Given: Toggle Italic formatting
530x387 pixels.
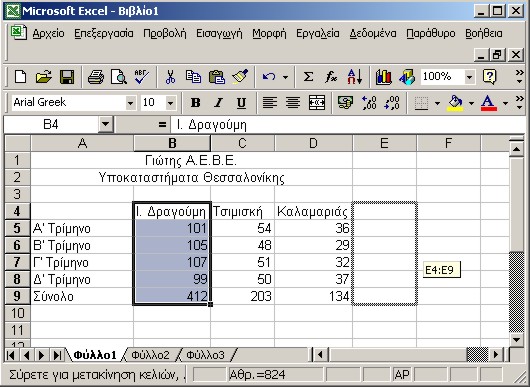Looking at the screenshot, I should point(218,102).
